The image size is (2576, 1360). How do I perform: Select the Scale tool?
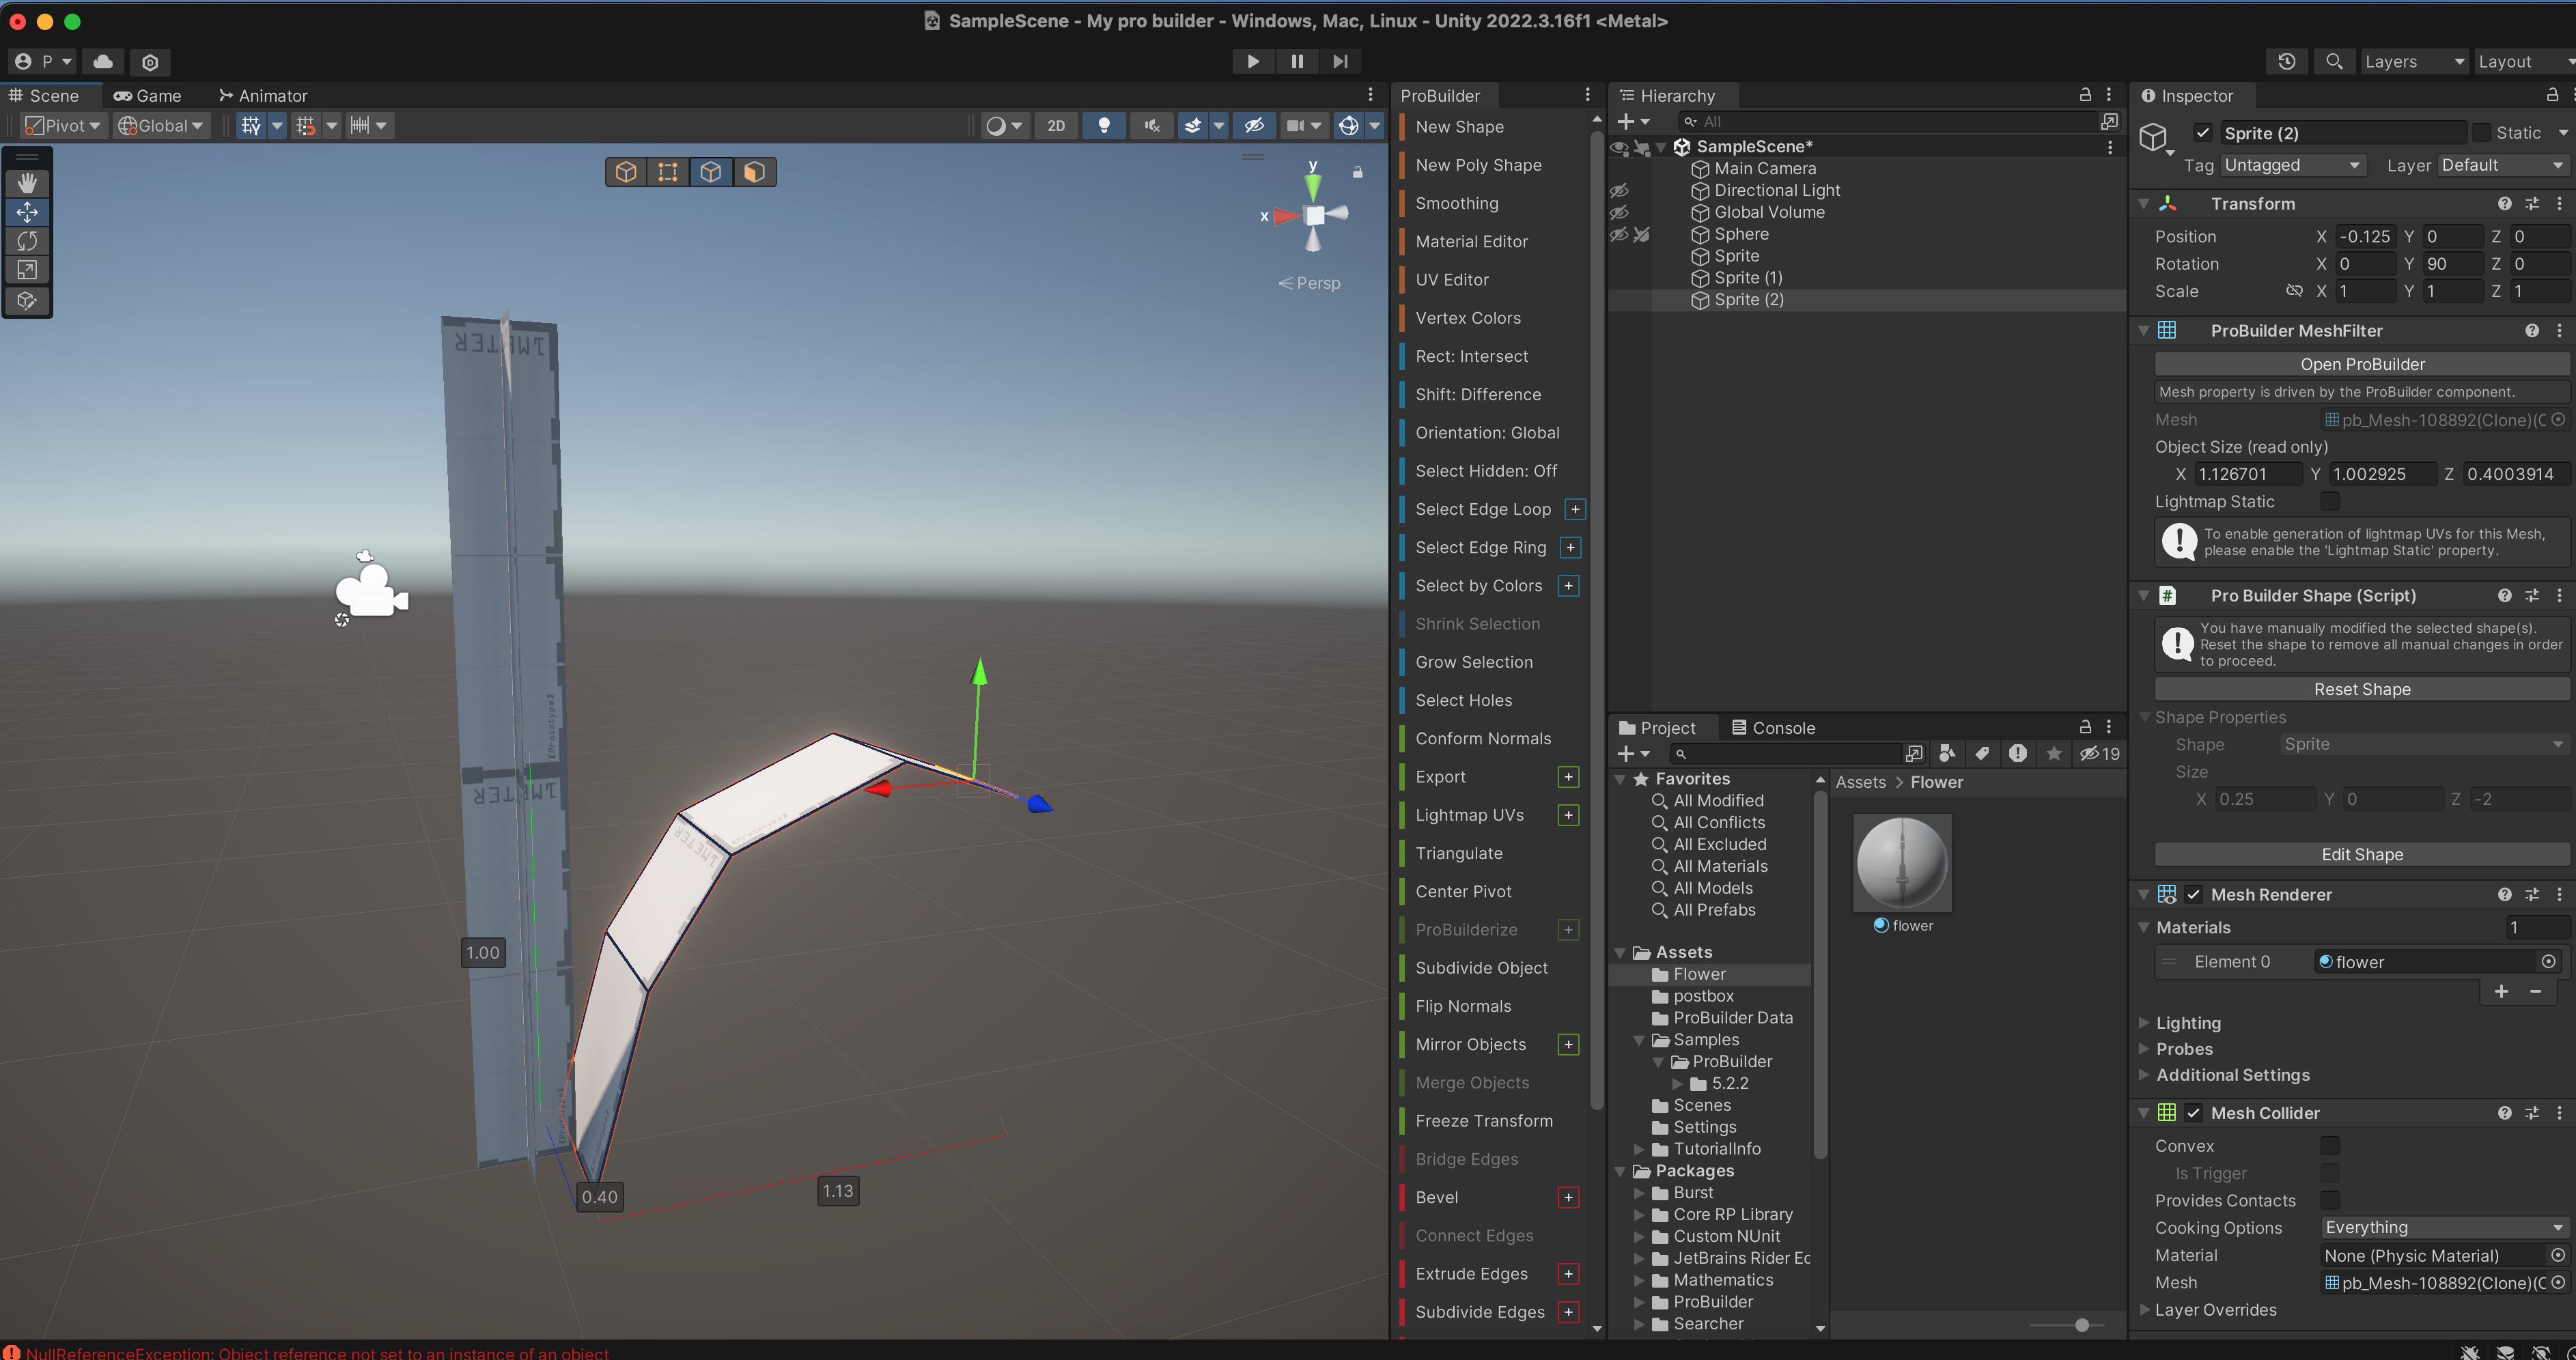(27, 270)
